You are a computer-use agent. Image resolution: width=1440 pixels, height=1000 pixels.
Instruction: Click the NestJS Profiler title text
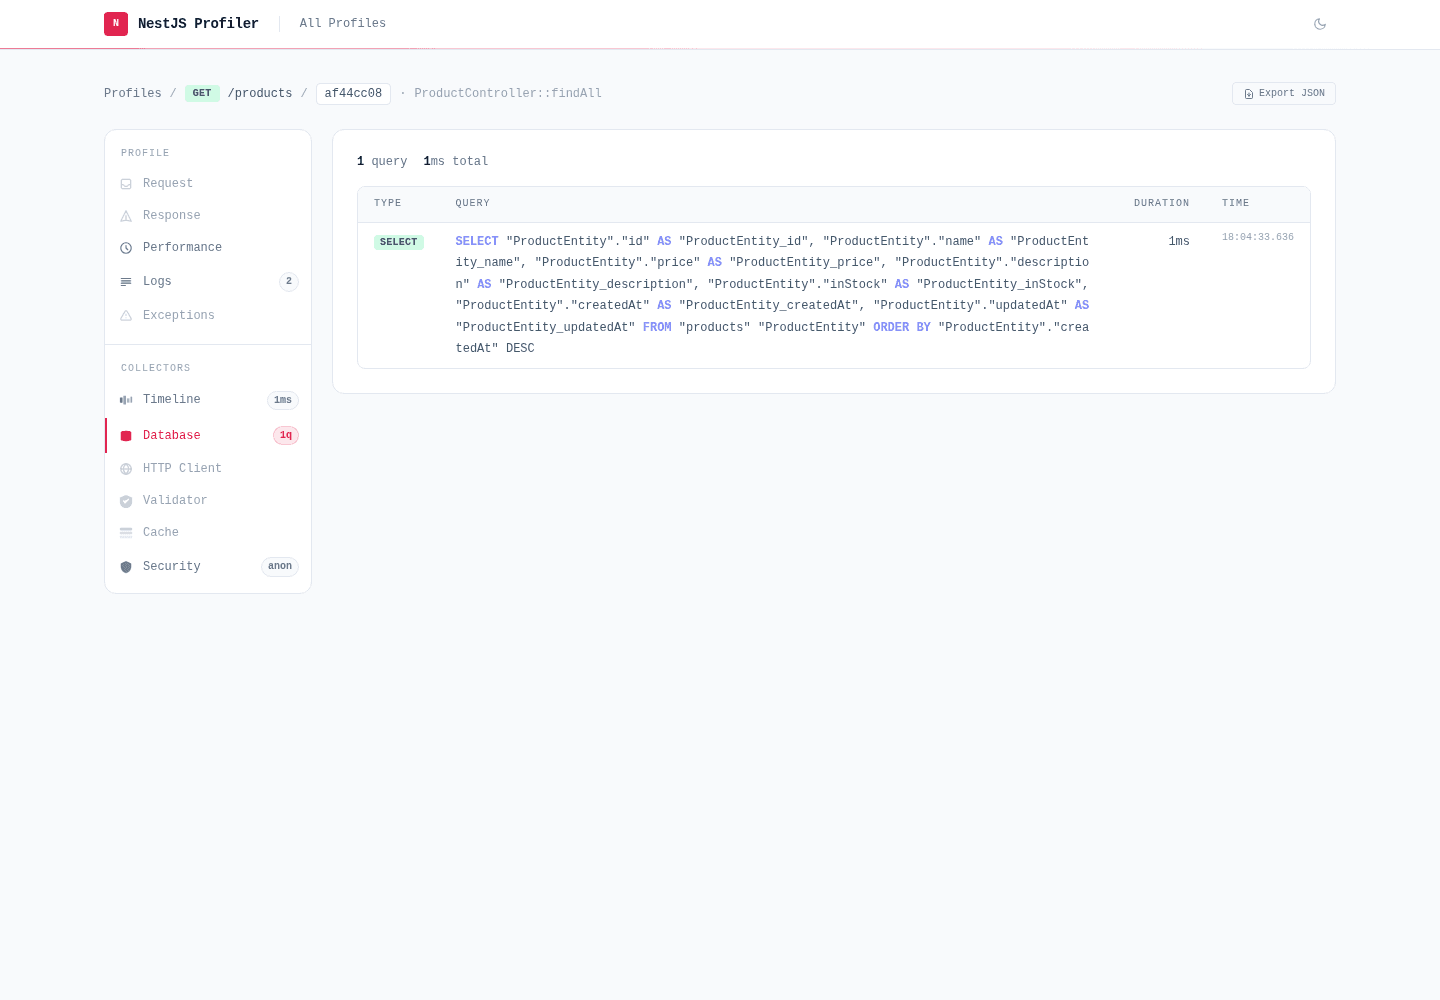(198, 23)
